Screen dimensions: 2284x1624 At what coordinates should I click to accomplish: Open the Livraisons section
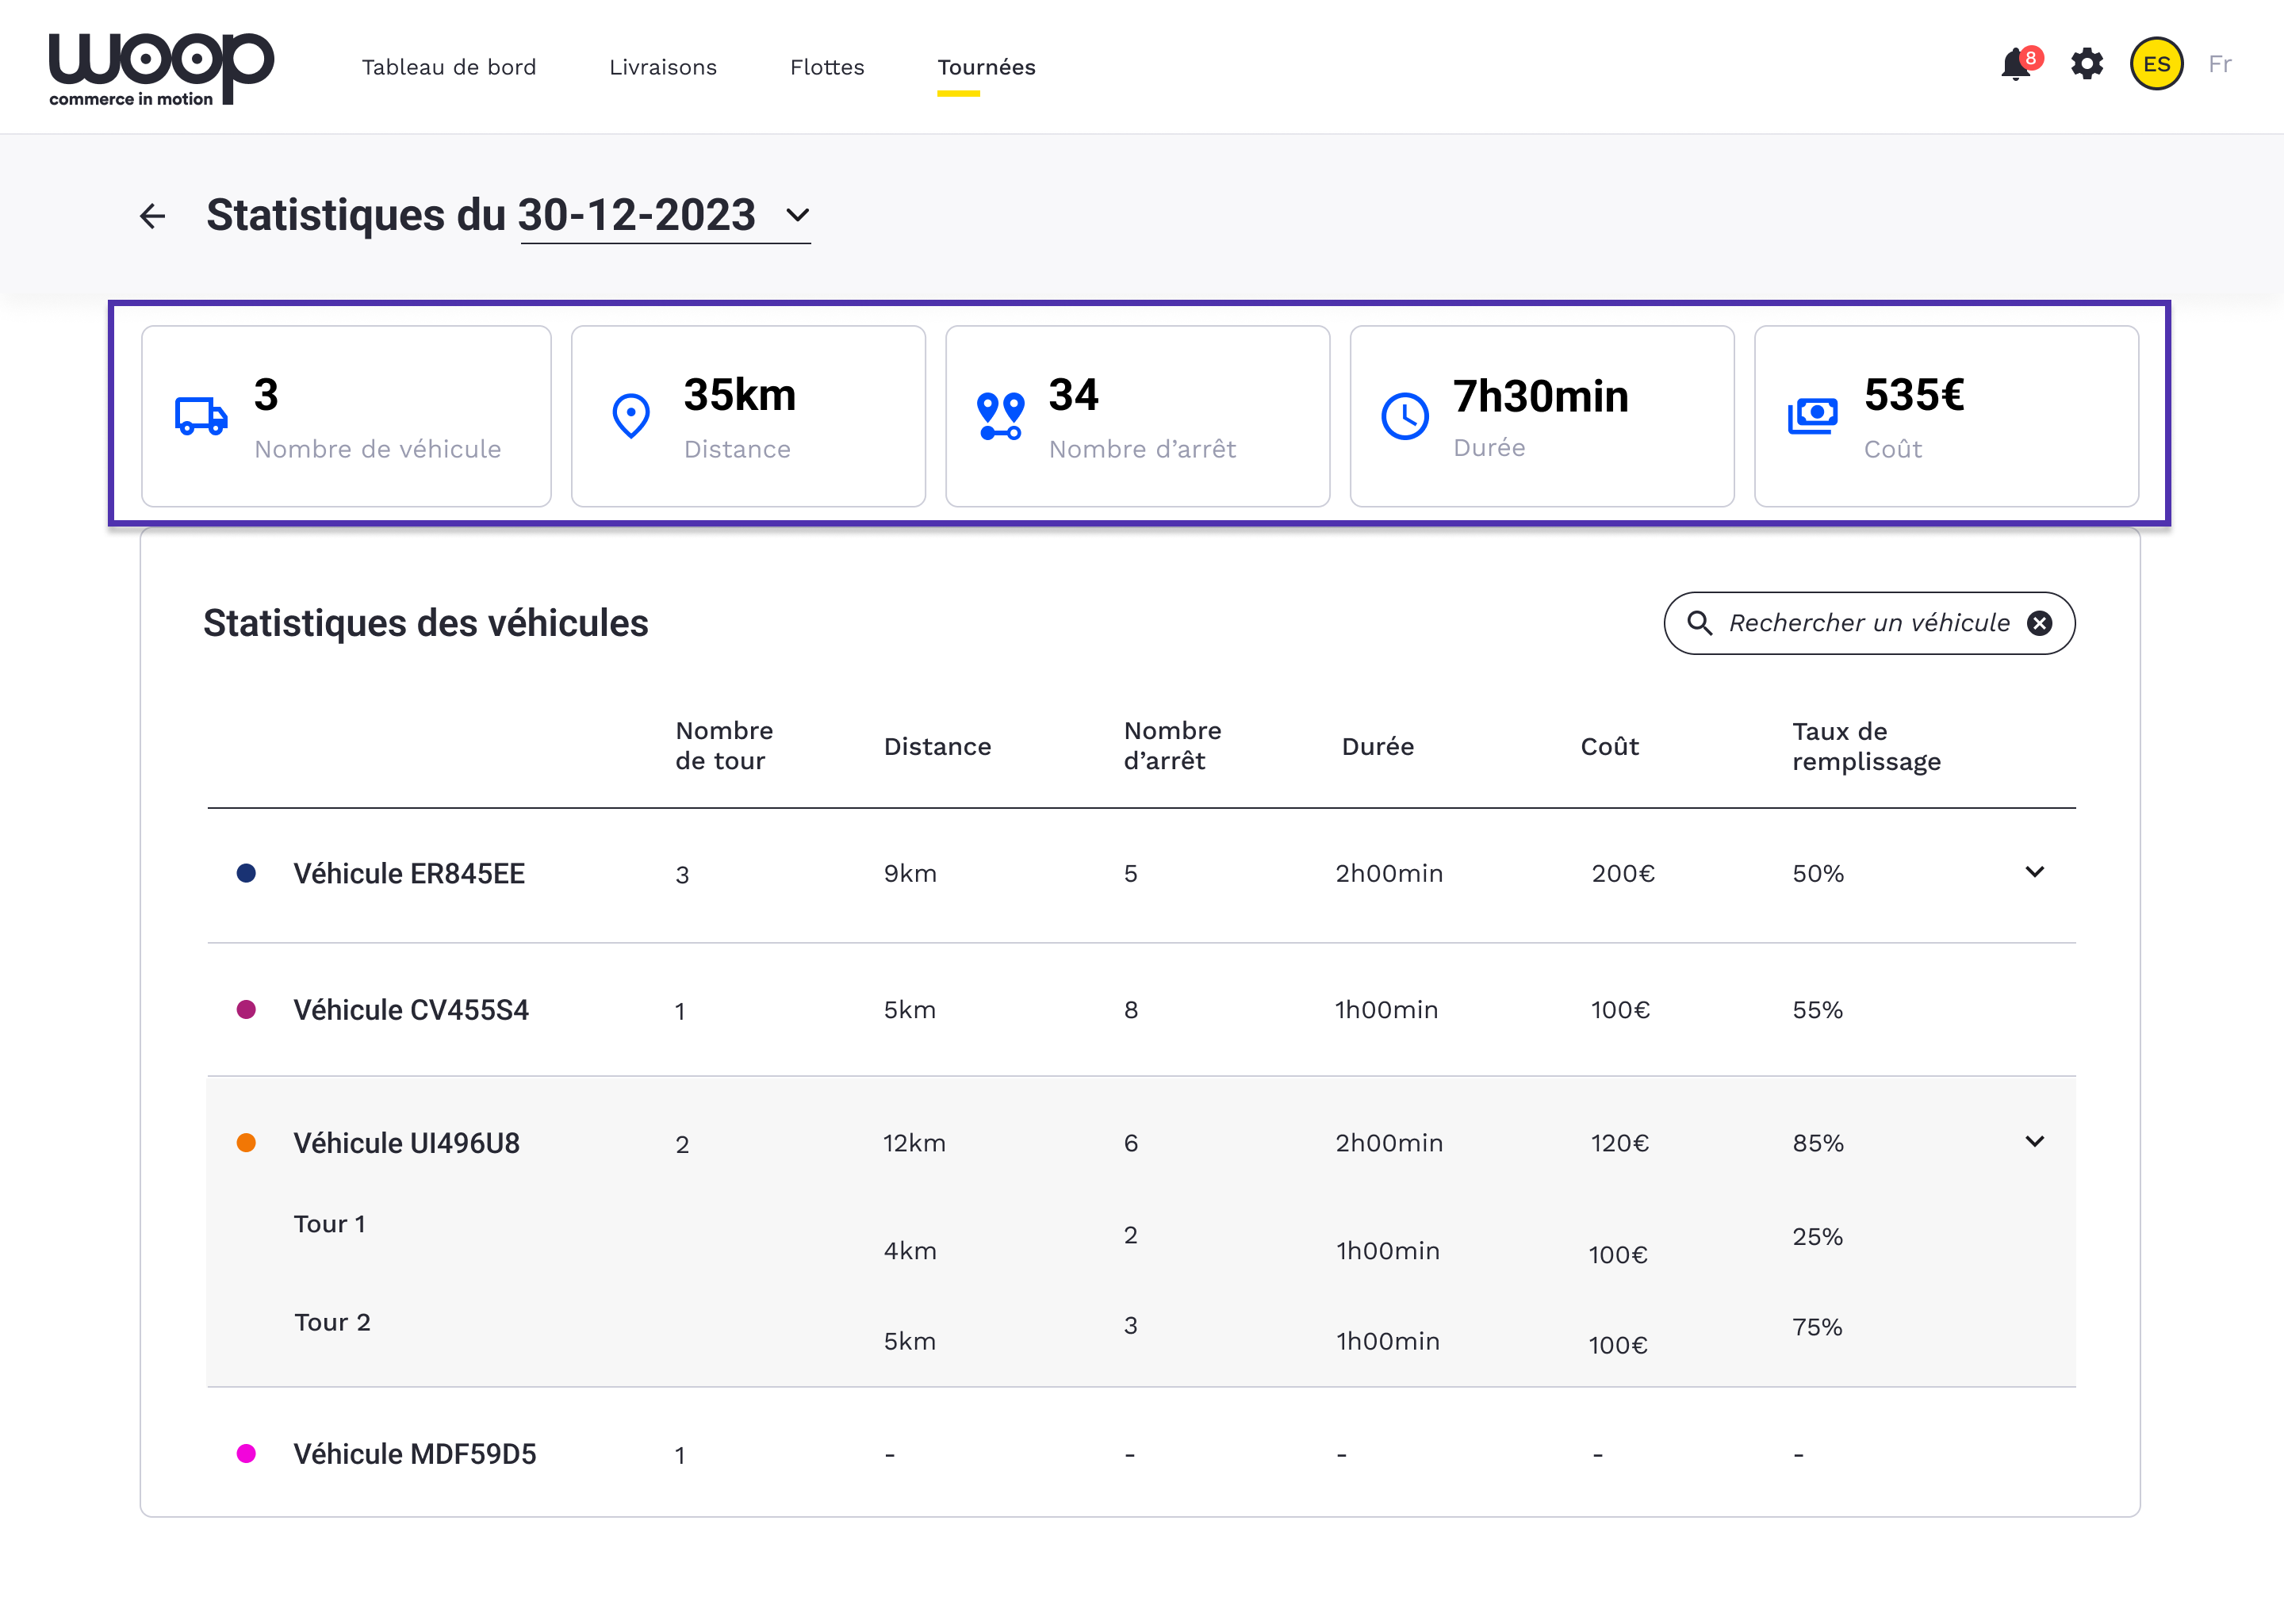662,67
